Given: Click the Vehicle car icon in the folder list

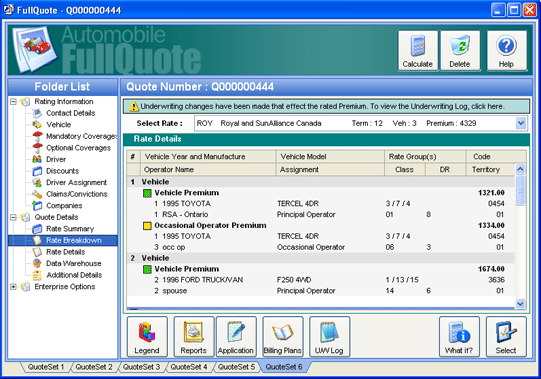Looking at the screenshot, I should click(37, 125).
